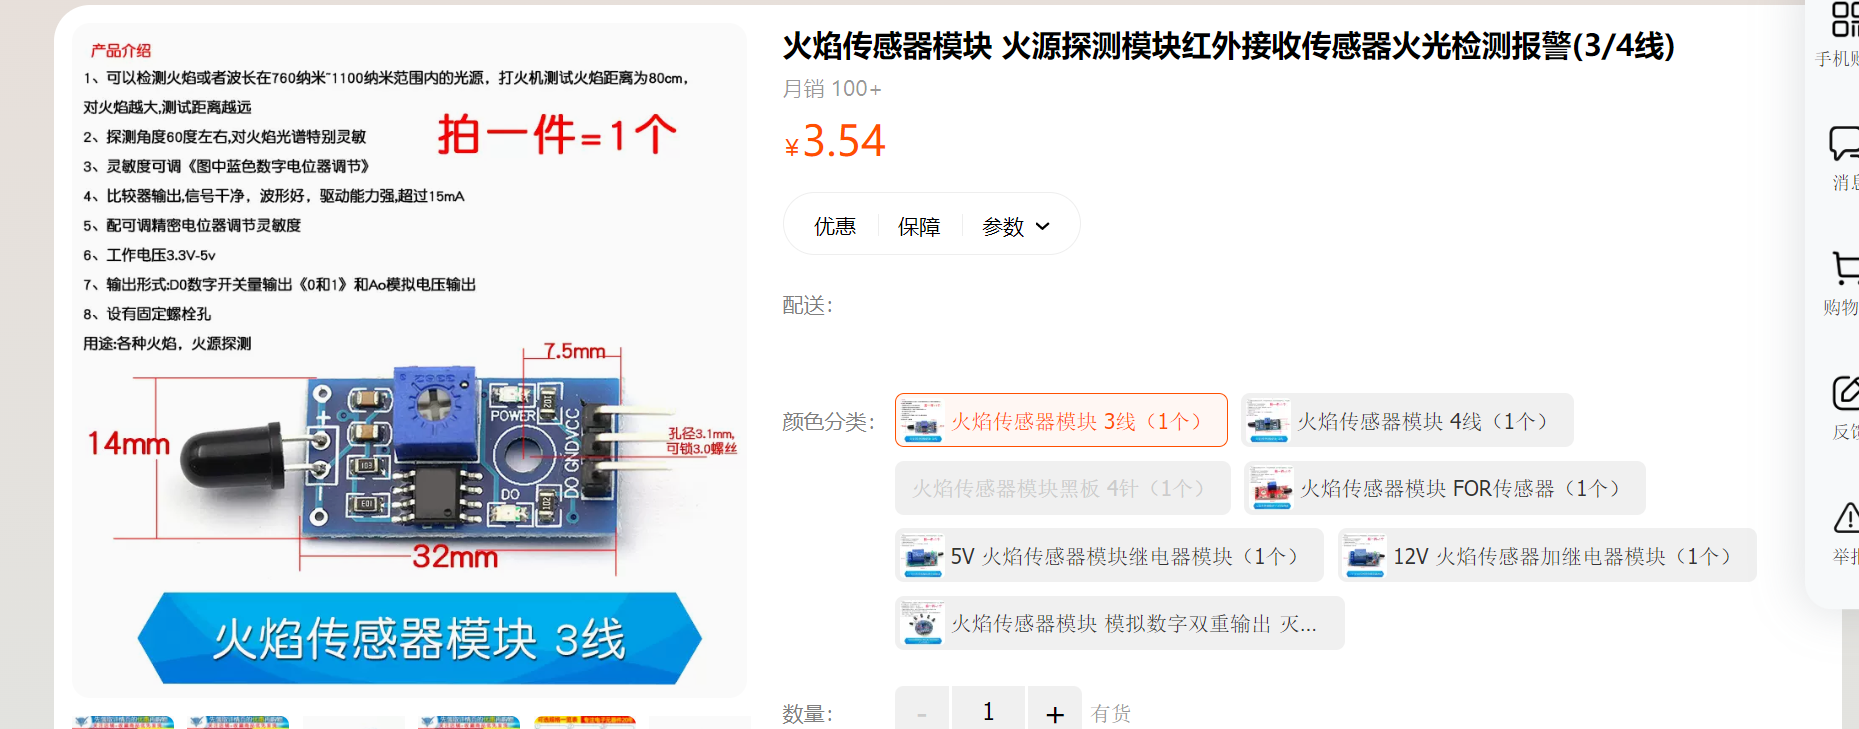Click the FOR传感器 variant thumbnail icon
Viewport: 1859px width, 729px height.
tap(1271, 489)
